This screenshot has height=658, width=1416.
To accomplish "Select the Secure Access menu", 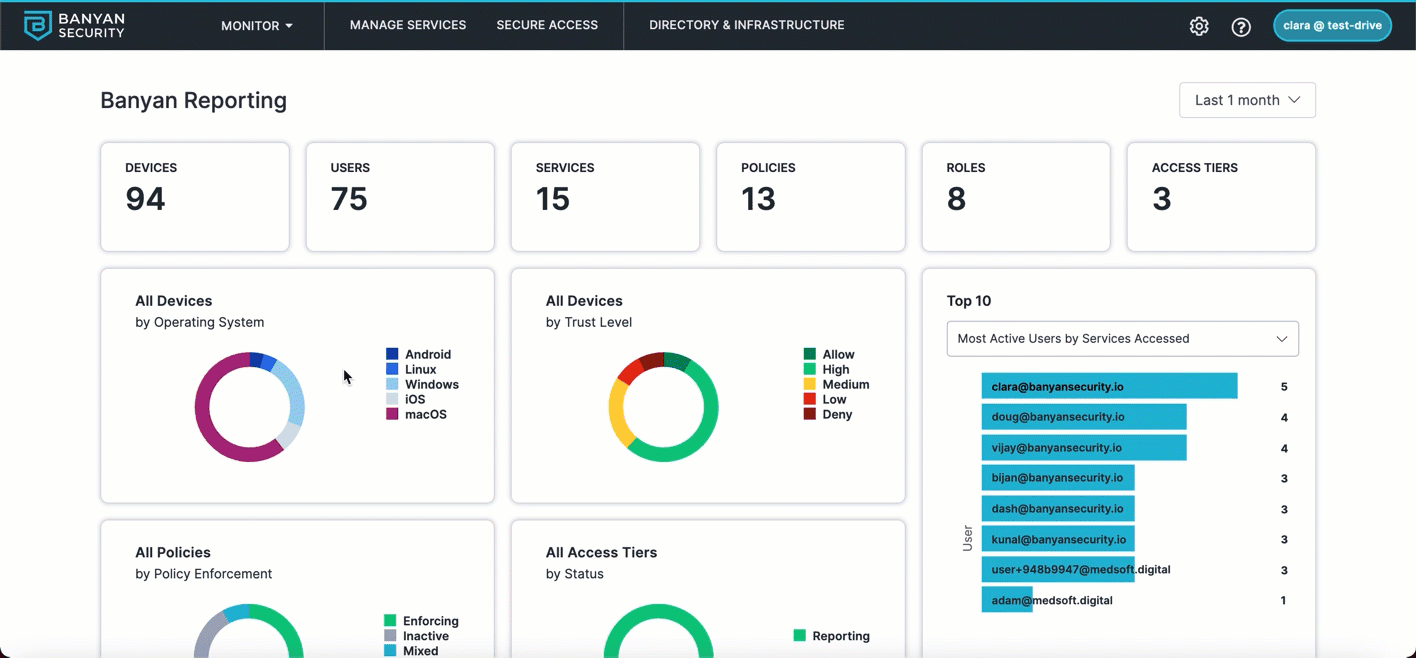I will pyautogui.click(x=547, y=25).
